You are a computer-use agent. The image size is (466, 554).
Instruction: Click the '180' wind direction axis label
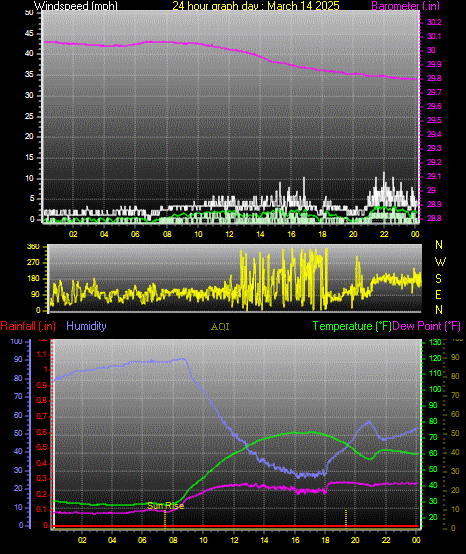point(33,279)
